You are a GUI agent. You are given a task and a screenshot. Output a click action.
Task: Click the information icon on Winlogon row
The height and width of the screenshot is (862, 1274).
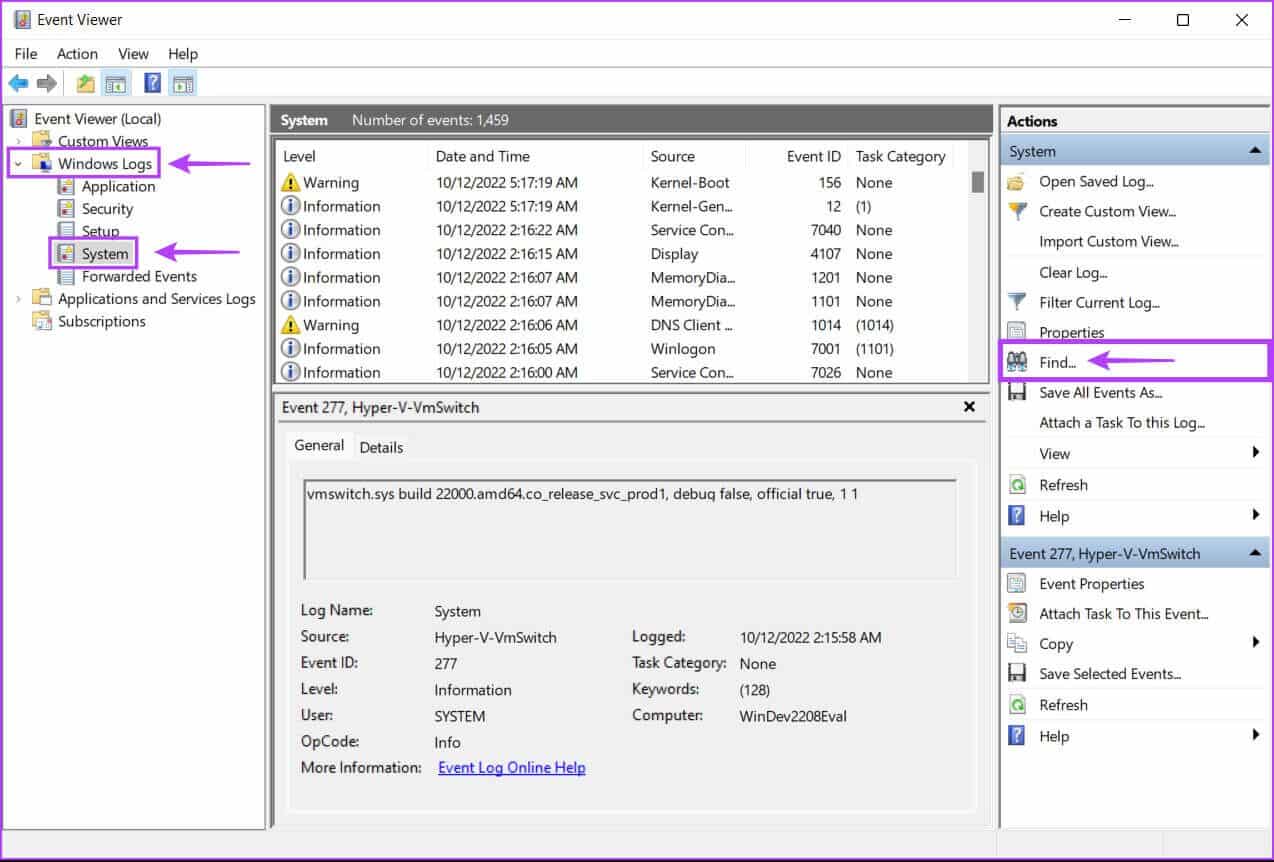(x=291, y=348)
